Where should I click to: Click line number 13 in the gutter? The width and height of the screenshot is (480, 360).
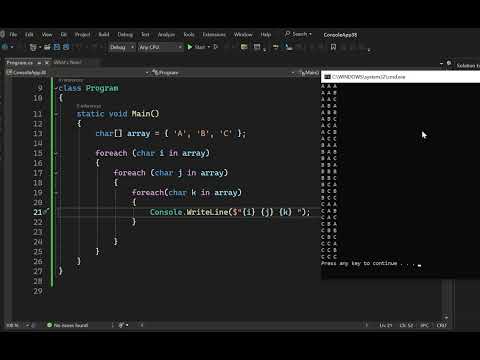tap(38, 134)
